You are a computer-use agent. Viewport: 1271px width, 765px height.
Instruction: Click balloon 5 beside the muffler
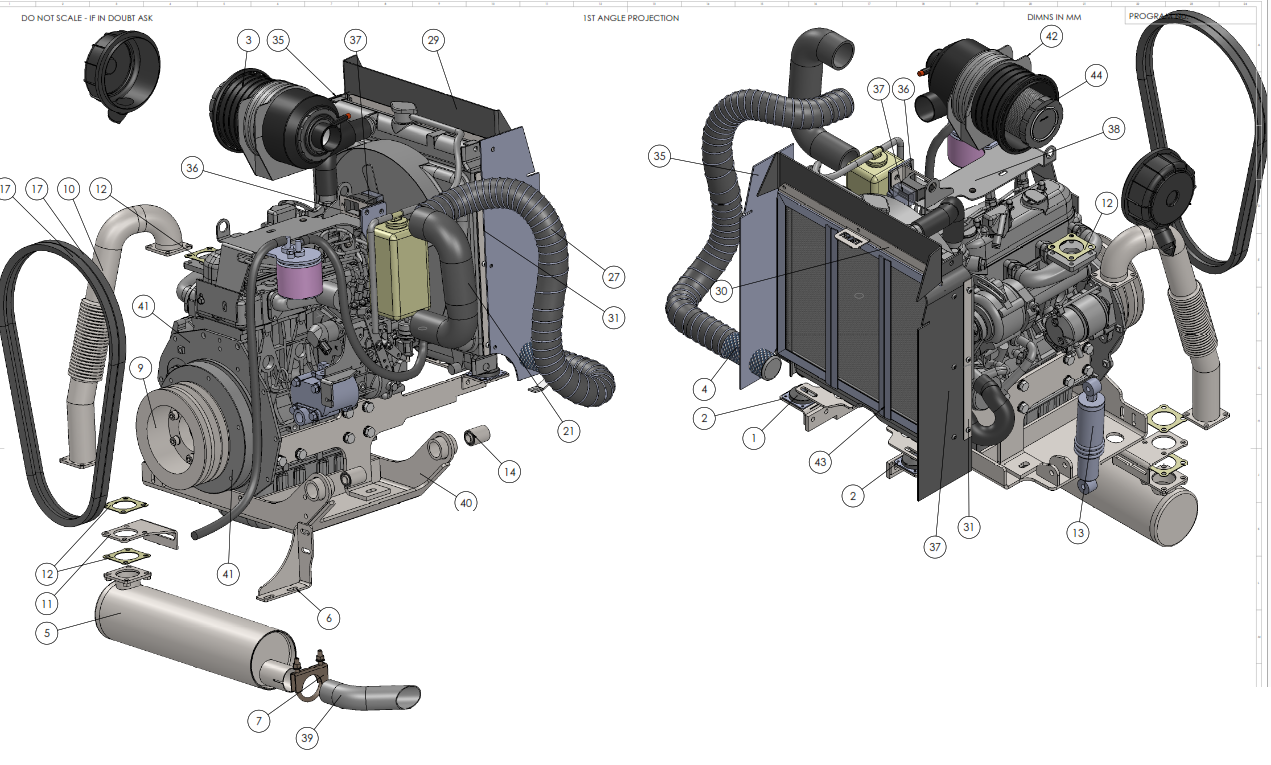click(47, 632)
